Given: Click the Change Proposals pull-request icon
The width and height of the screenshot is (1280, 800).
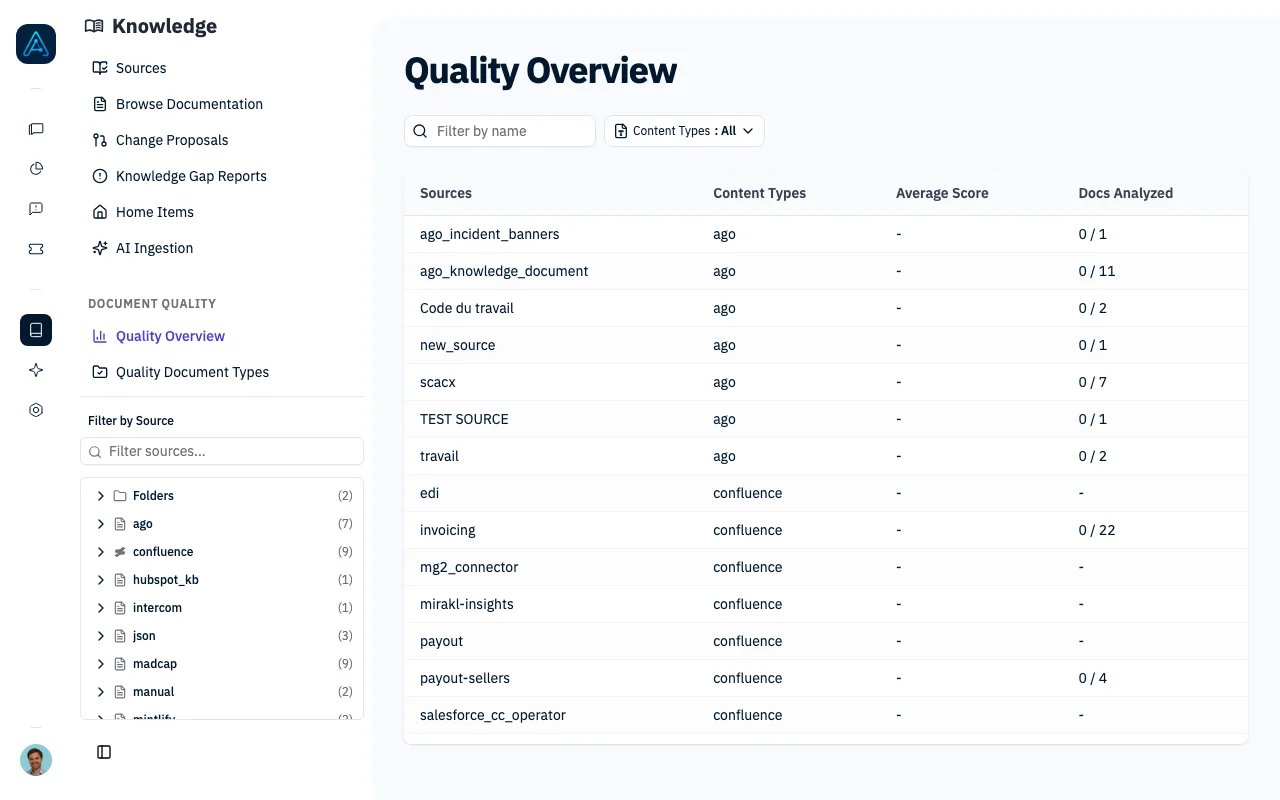Looking at the screenshot, I should click(x=99, y=140).
